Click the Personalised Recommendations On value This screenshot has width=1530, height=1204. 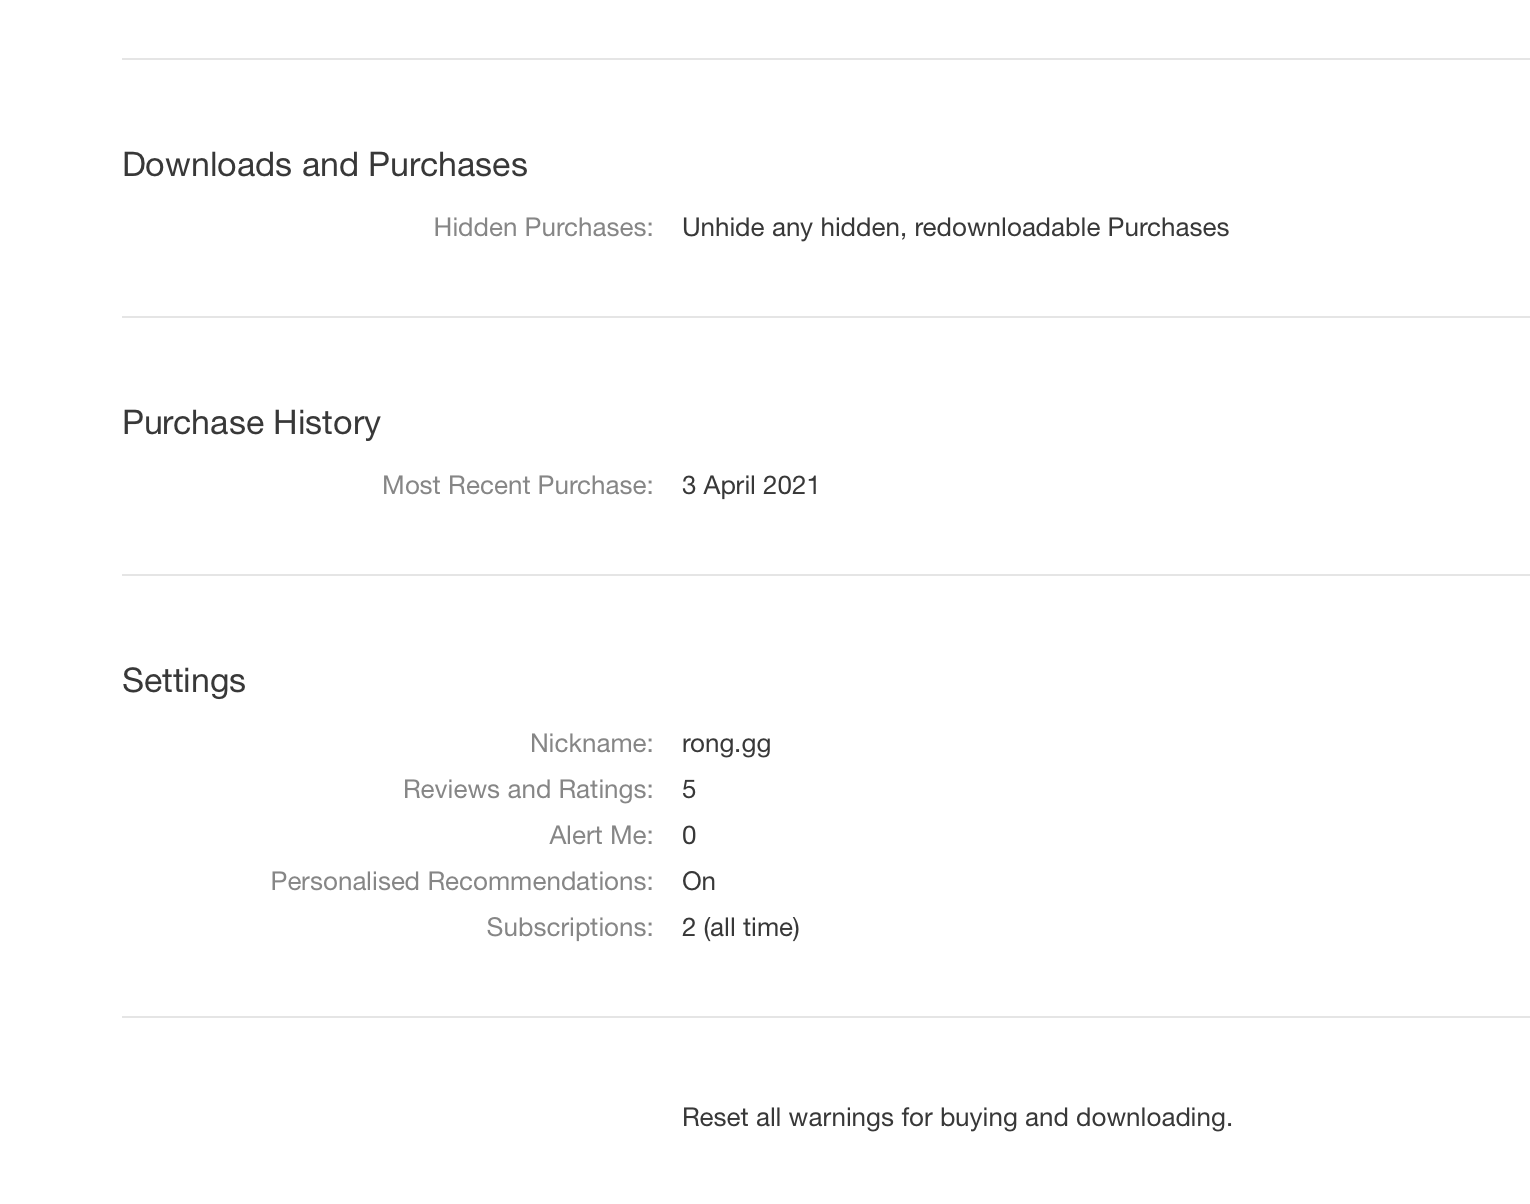[x=699, y=882]
